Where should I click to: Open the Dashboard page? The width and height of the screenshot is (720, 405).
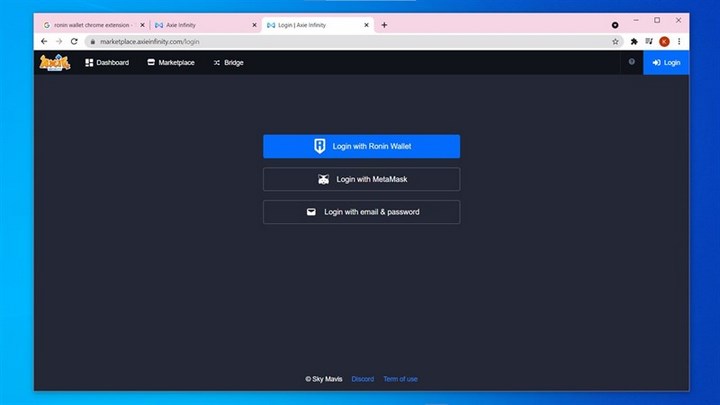click(107, 63)
